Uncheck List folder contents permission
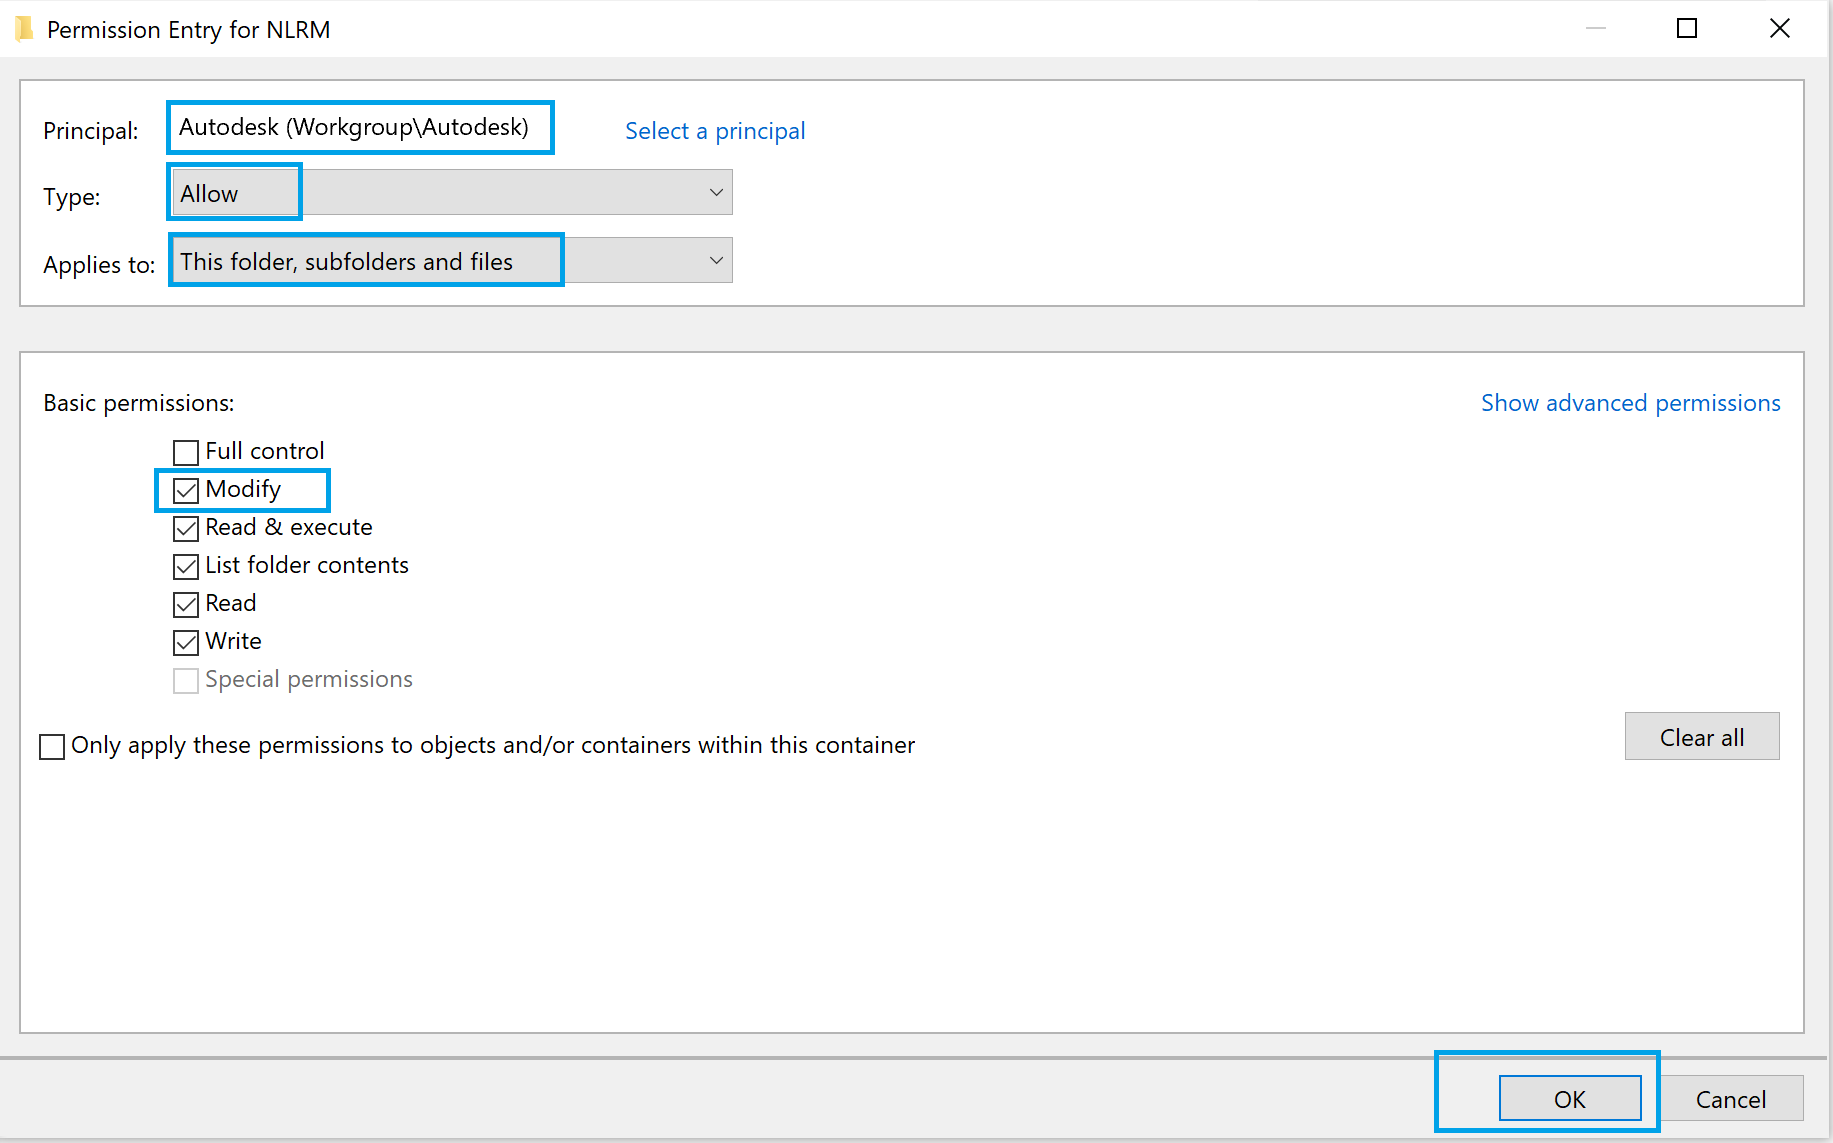The image size is (1833, 1143). pos(186,567)
